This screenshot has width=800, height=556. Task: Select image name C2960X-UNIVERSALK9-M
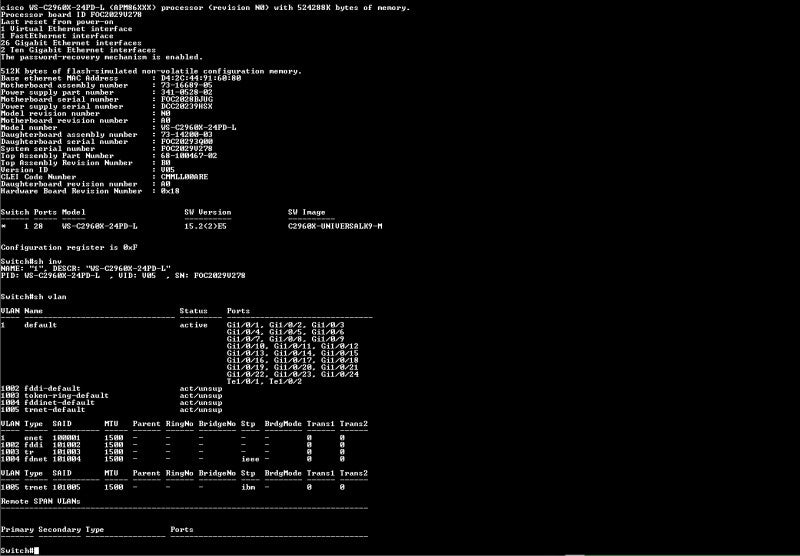[x=335, y=226]
